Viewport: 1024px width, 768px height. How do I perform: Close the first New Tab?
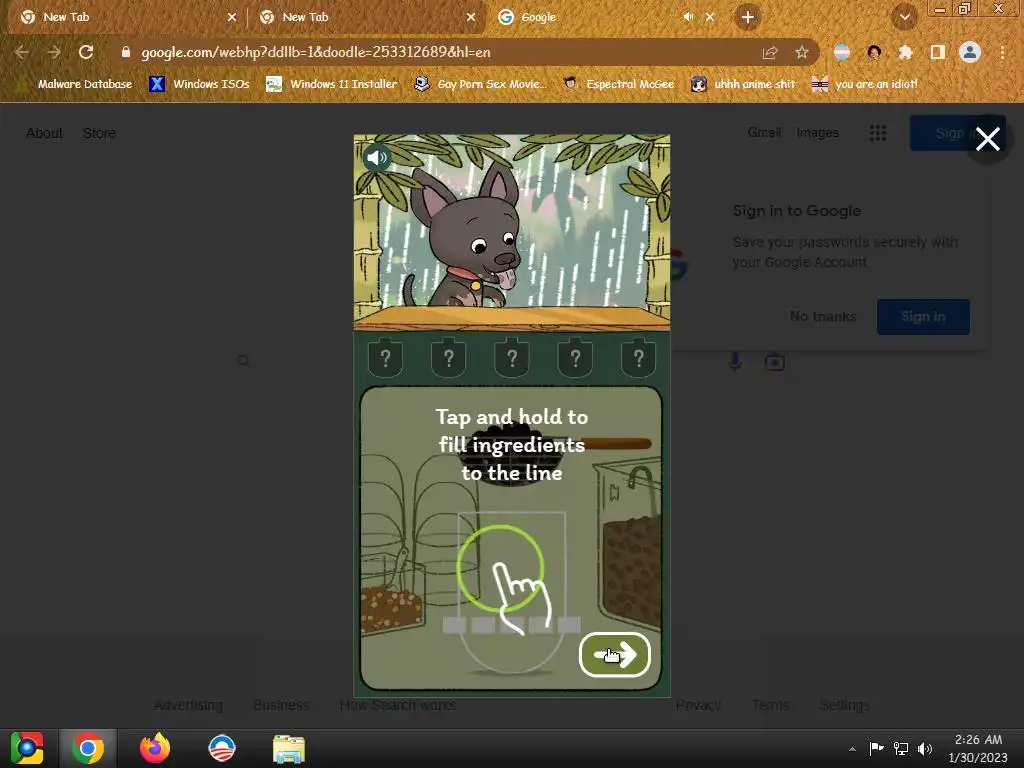pyautogui.click(x=232, y=18)
